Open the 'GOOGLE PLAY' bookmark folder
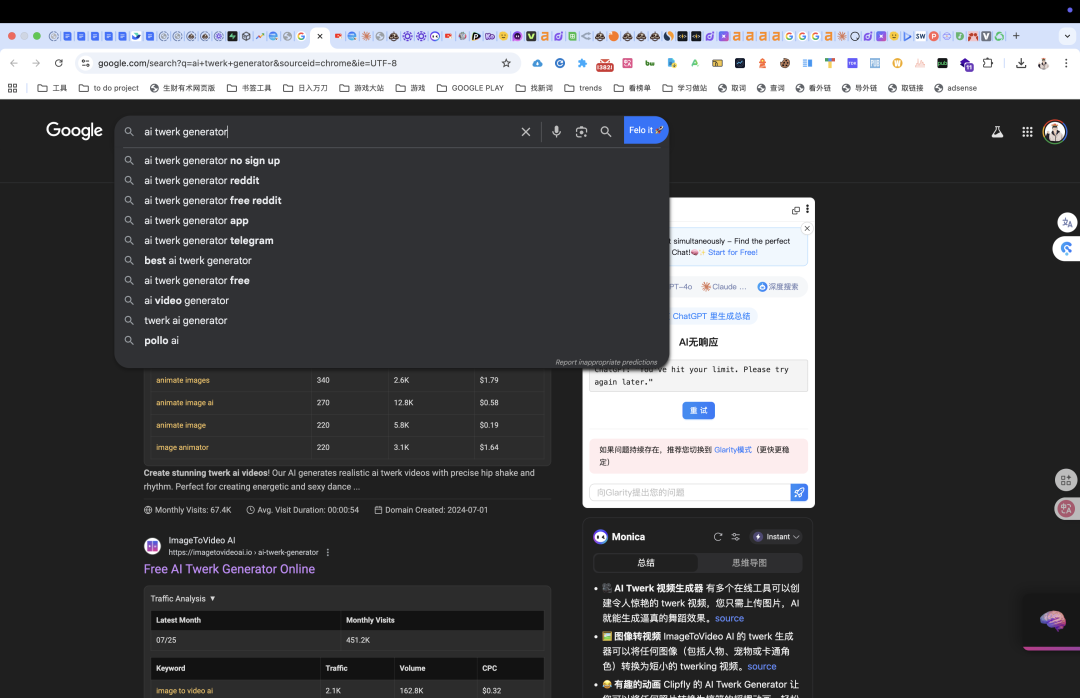 [x=470, y=88]
